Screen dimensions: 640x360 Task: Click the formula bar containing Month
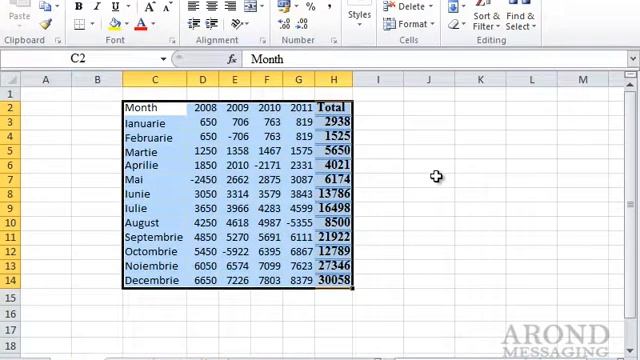[x=434, y=59]
